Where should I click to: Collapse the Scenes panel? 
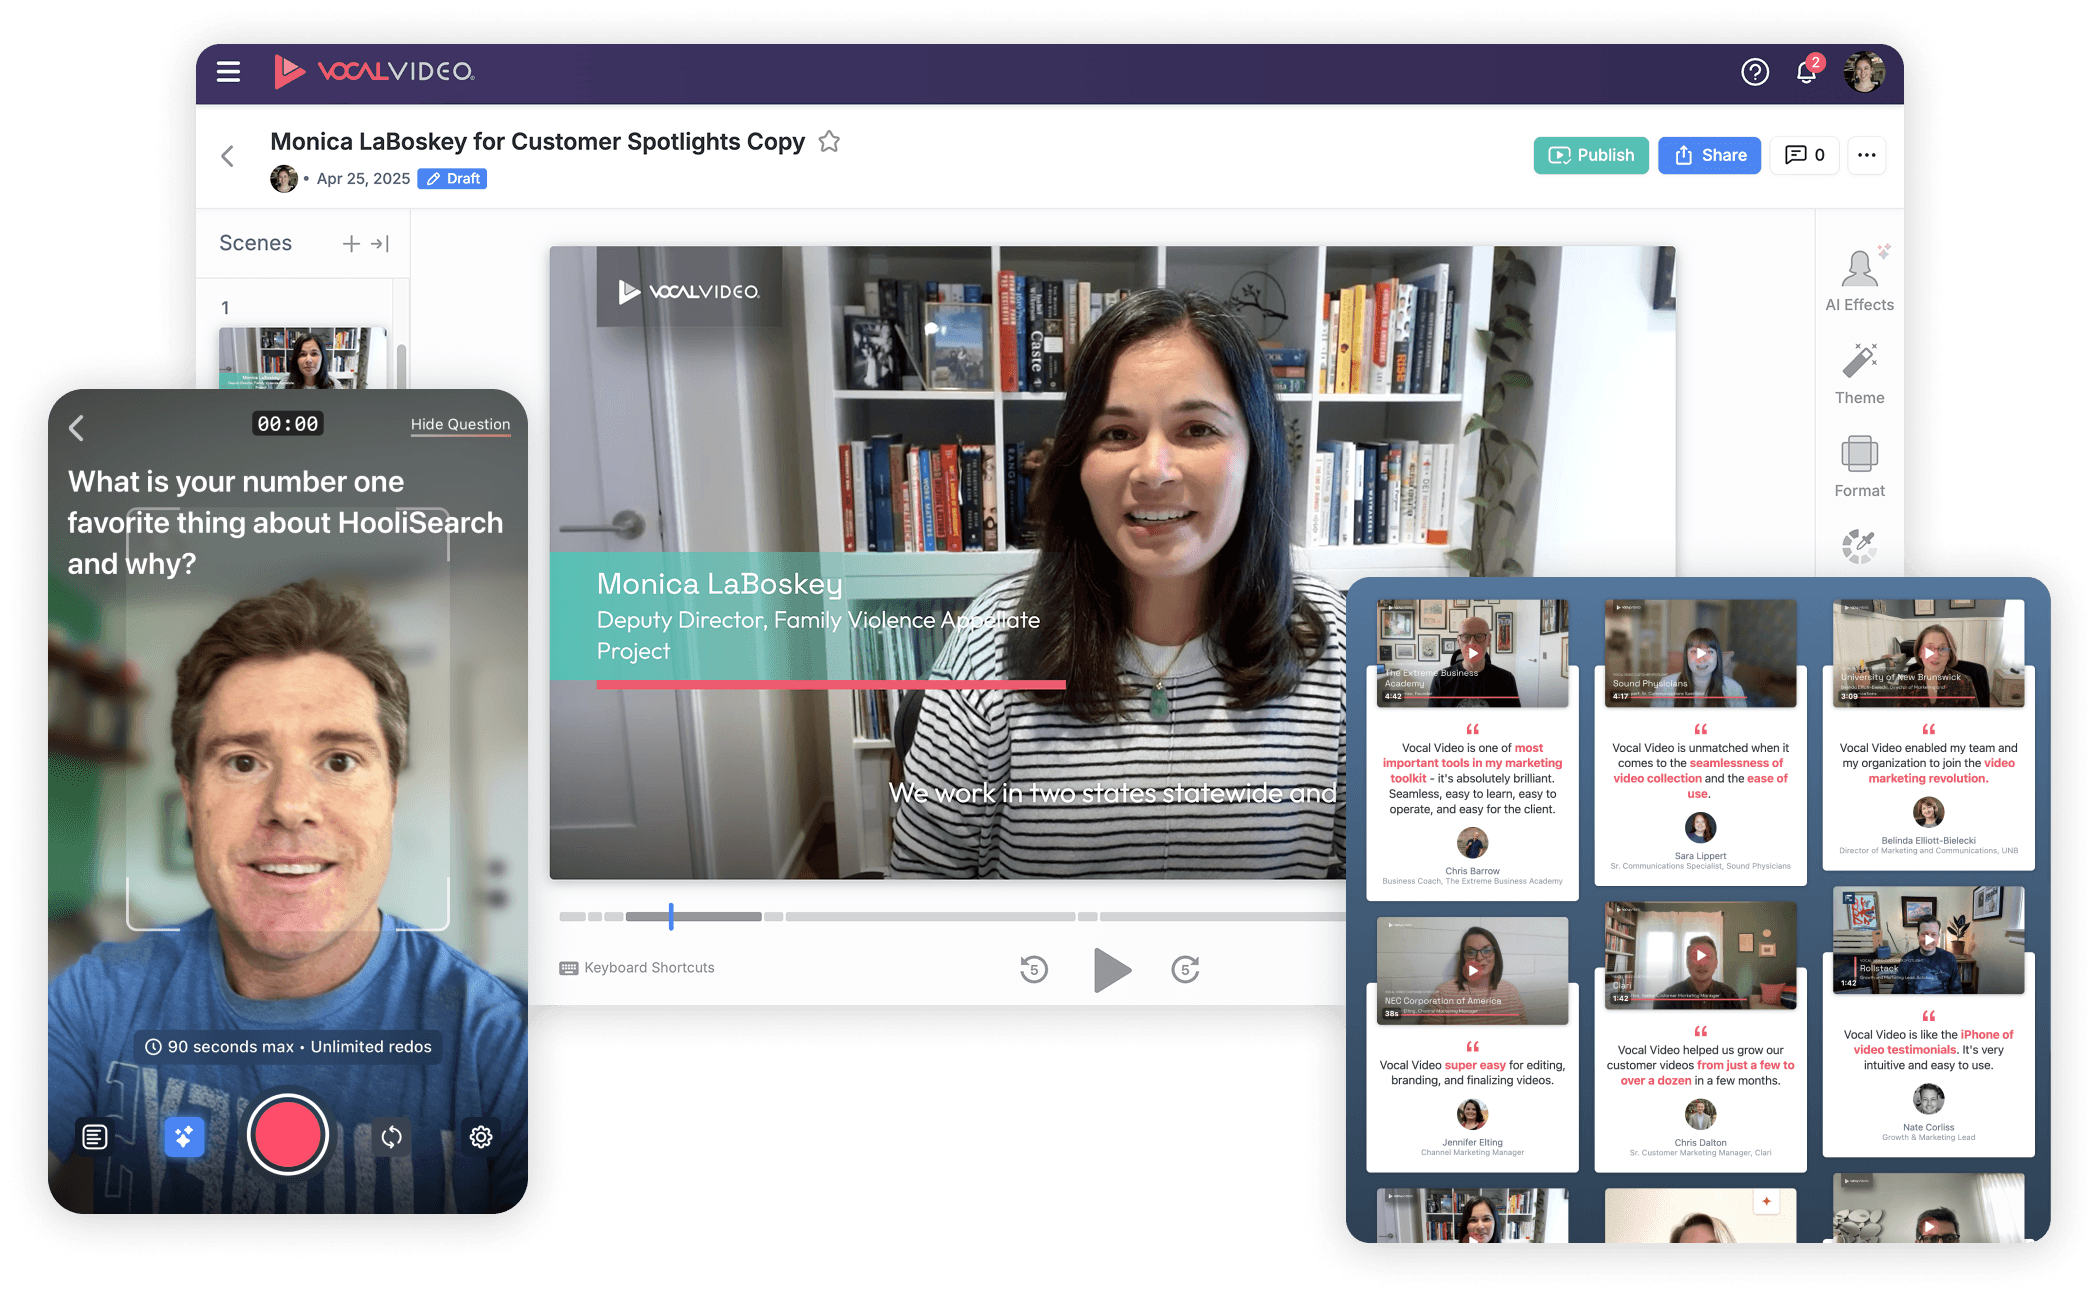pos(380,244)
